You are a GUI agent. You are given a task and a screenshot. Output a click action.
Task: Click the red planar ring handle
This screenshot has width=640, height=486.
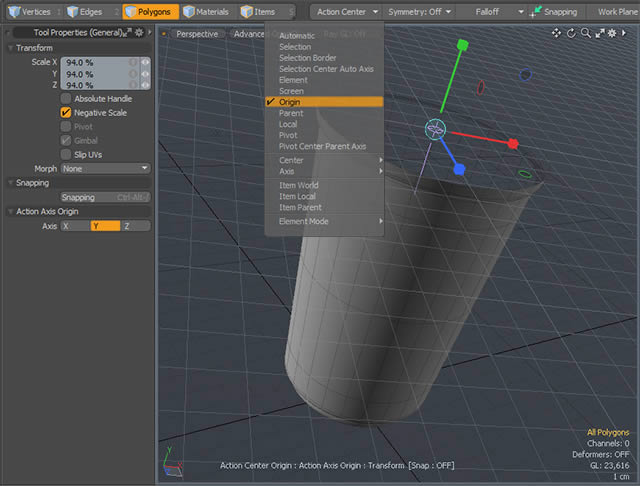481,87
